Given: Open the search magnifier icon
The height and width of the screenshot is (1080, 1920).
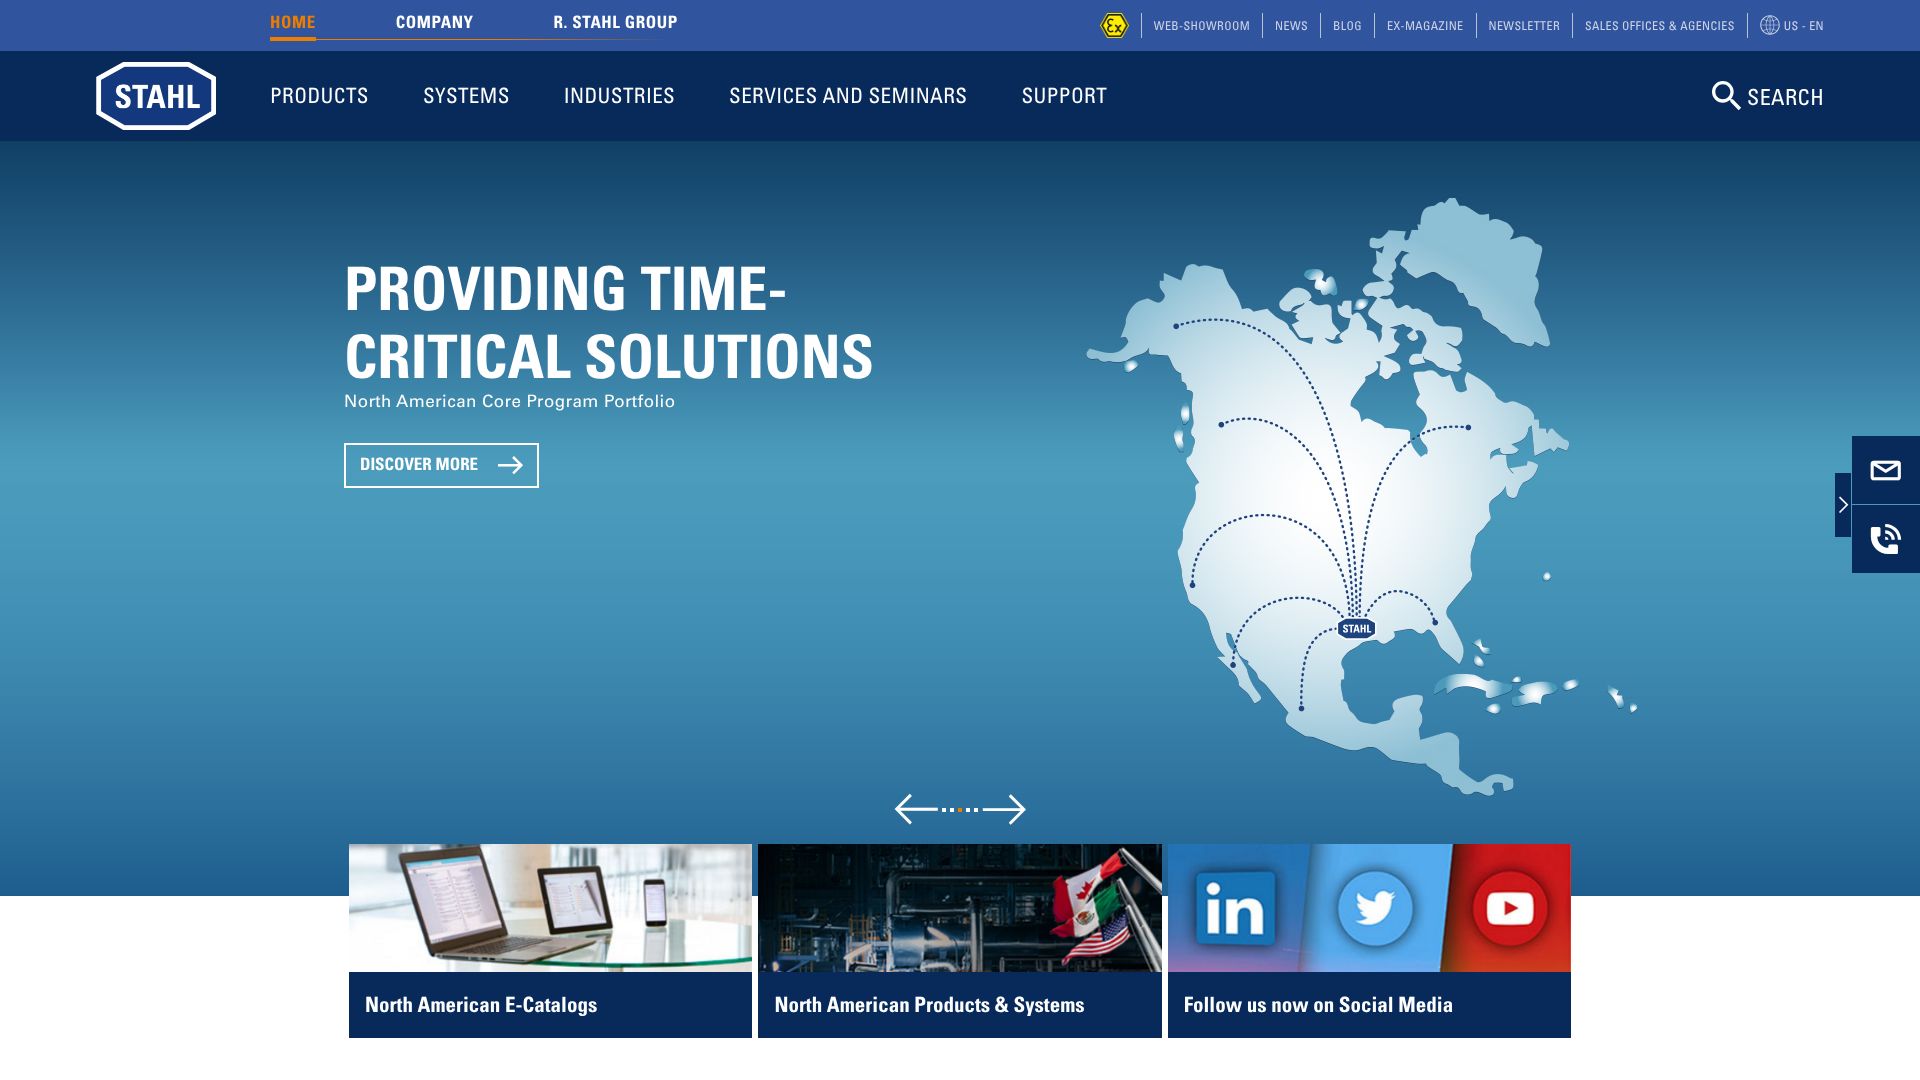Looking at the screenshot, I should click(x=1726, y=96).
